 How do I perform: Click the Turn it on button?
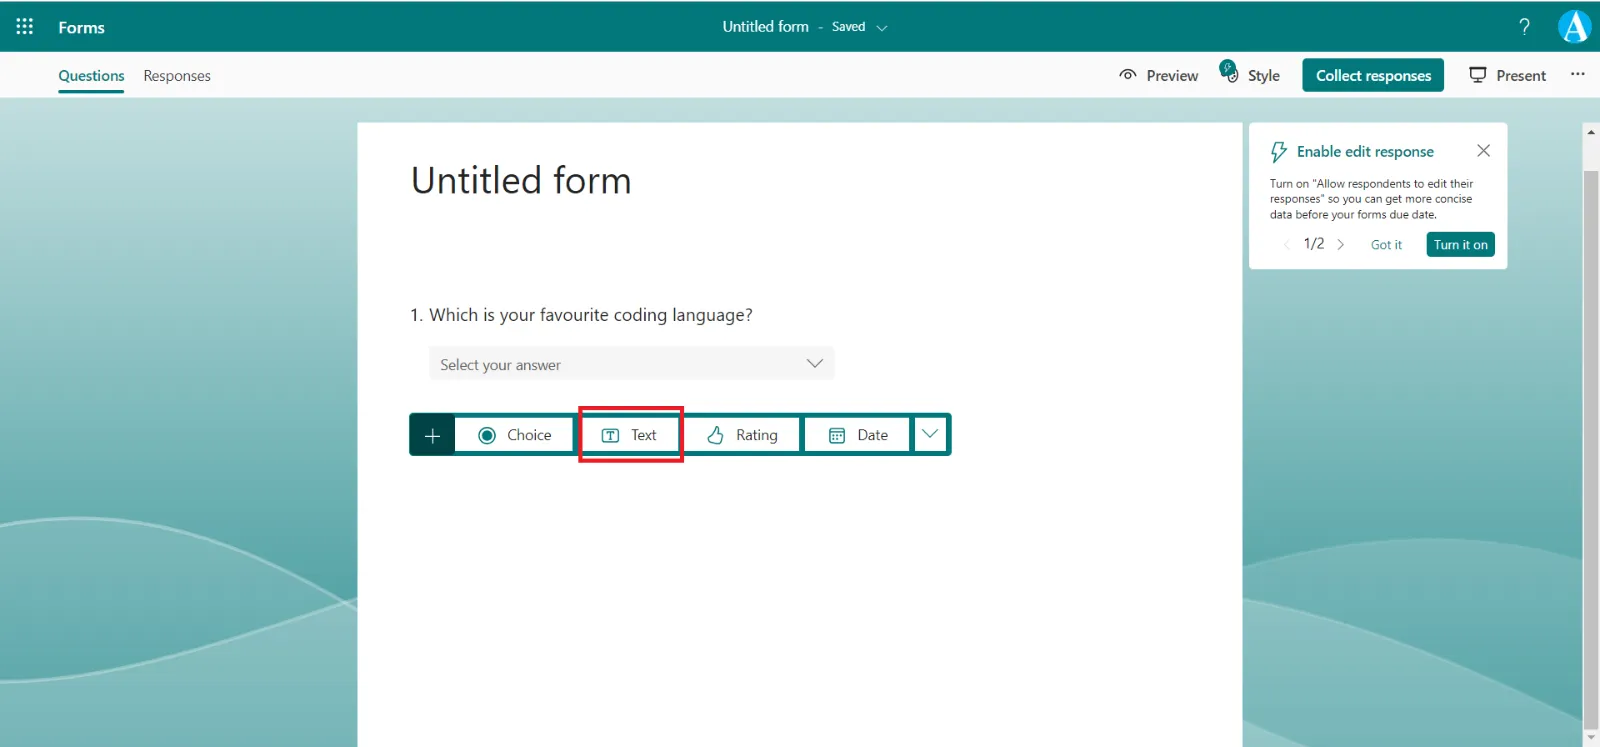click(x=1460, y=245)
